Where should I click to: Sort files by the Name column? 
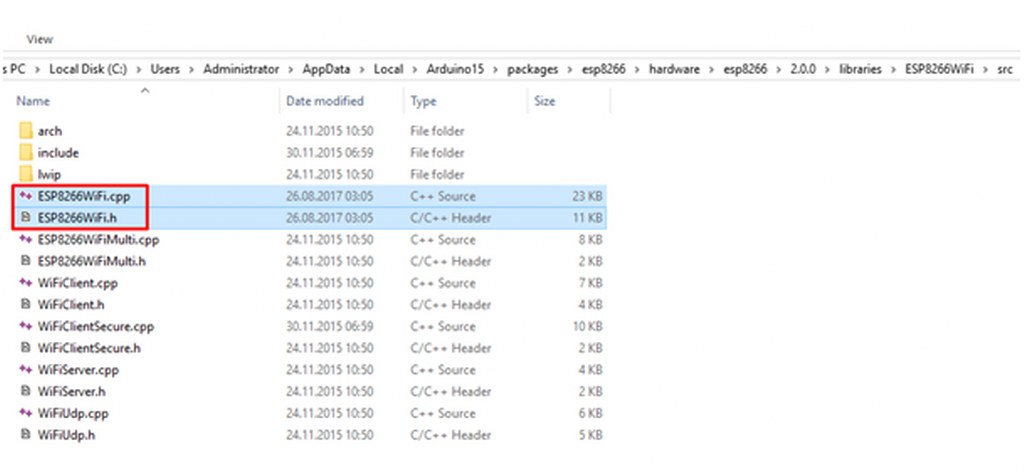[x=33, y=101]
